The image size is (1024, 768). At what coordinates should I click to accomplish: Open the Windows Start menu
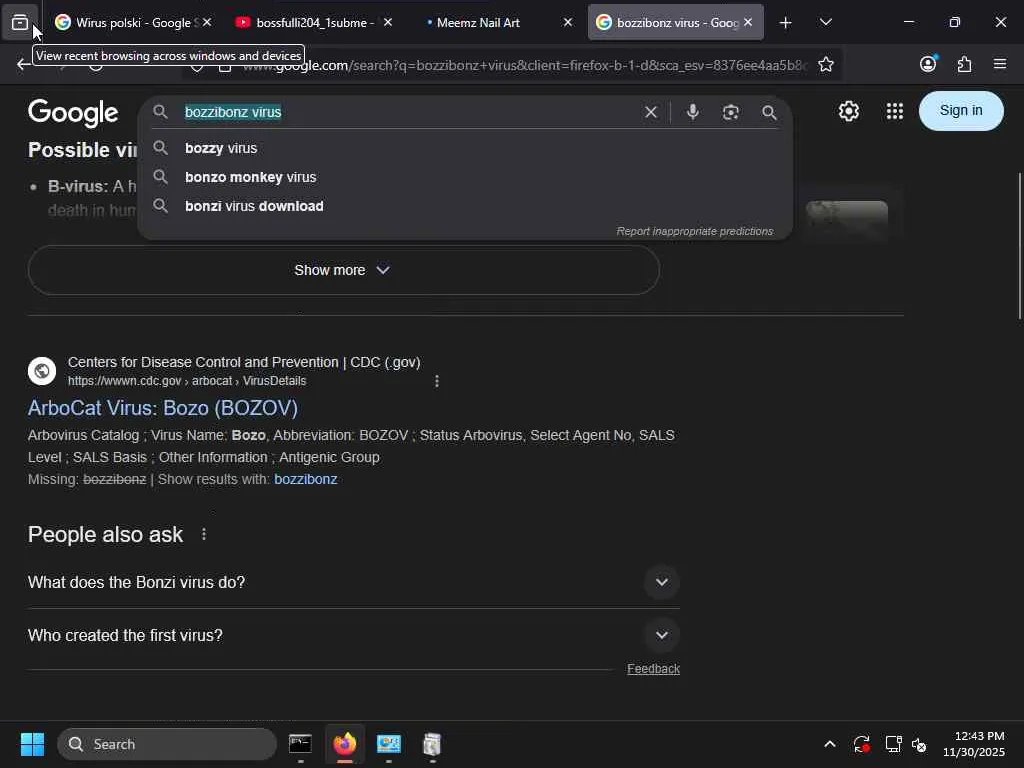(32, 744)
